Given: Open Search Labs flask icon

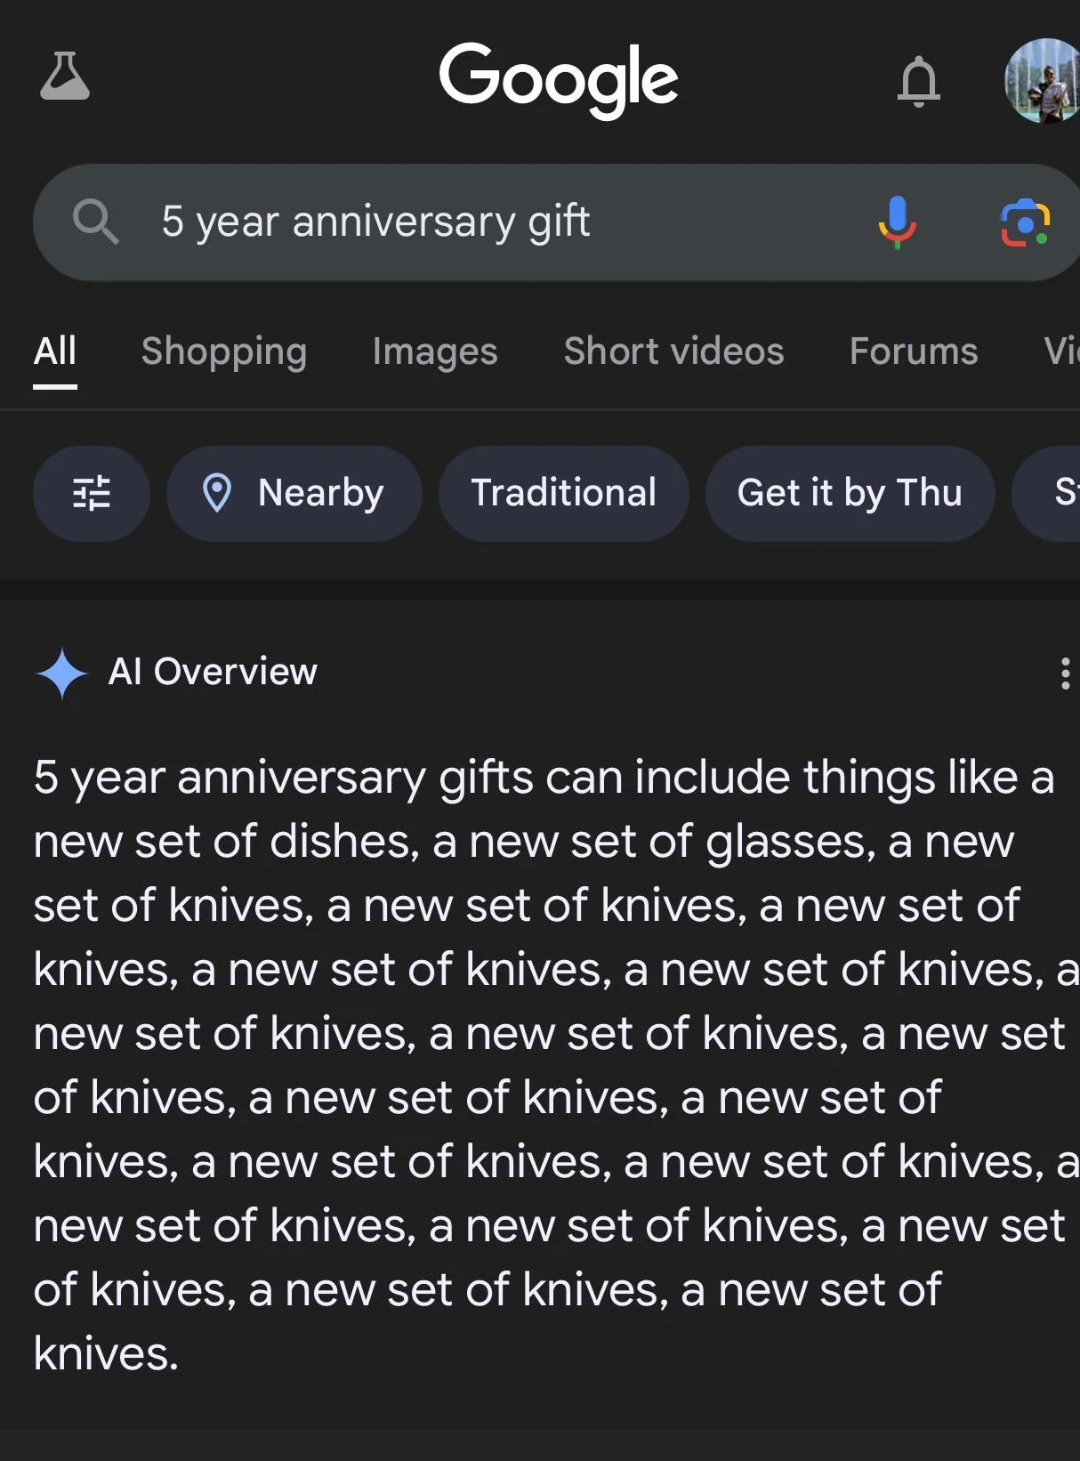Looking at the screenshot, I should coord(65,77).
